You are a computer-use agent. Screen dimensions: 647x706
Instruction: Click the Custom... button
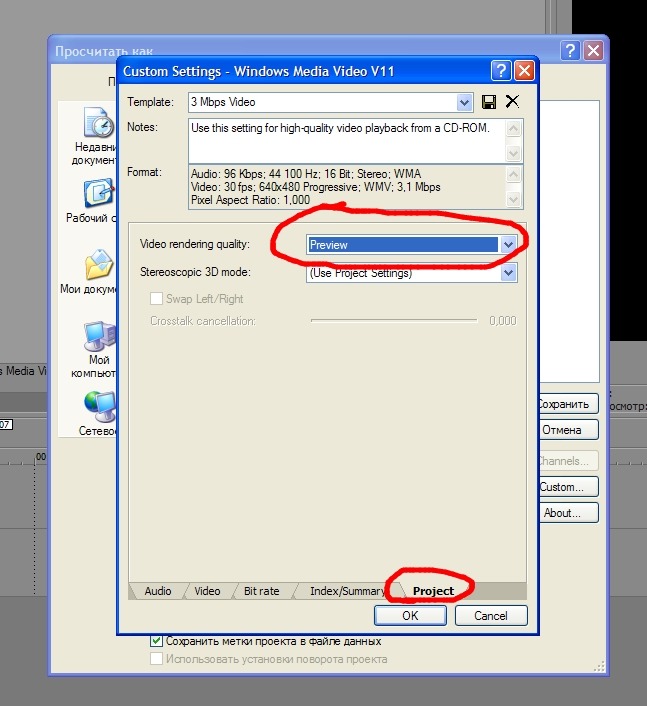(568, 487)
